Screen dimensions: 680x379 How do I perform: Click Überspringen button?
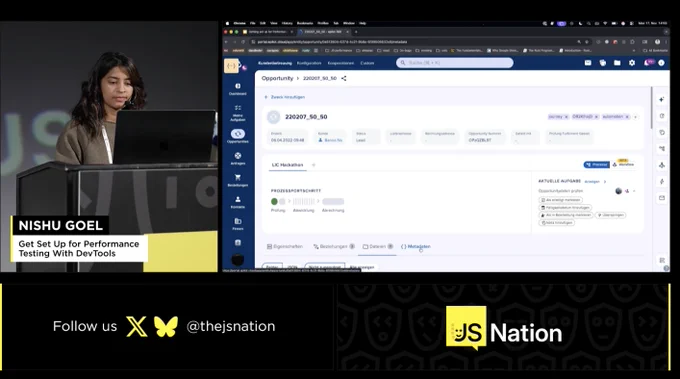610,215
